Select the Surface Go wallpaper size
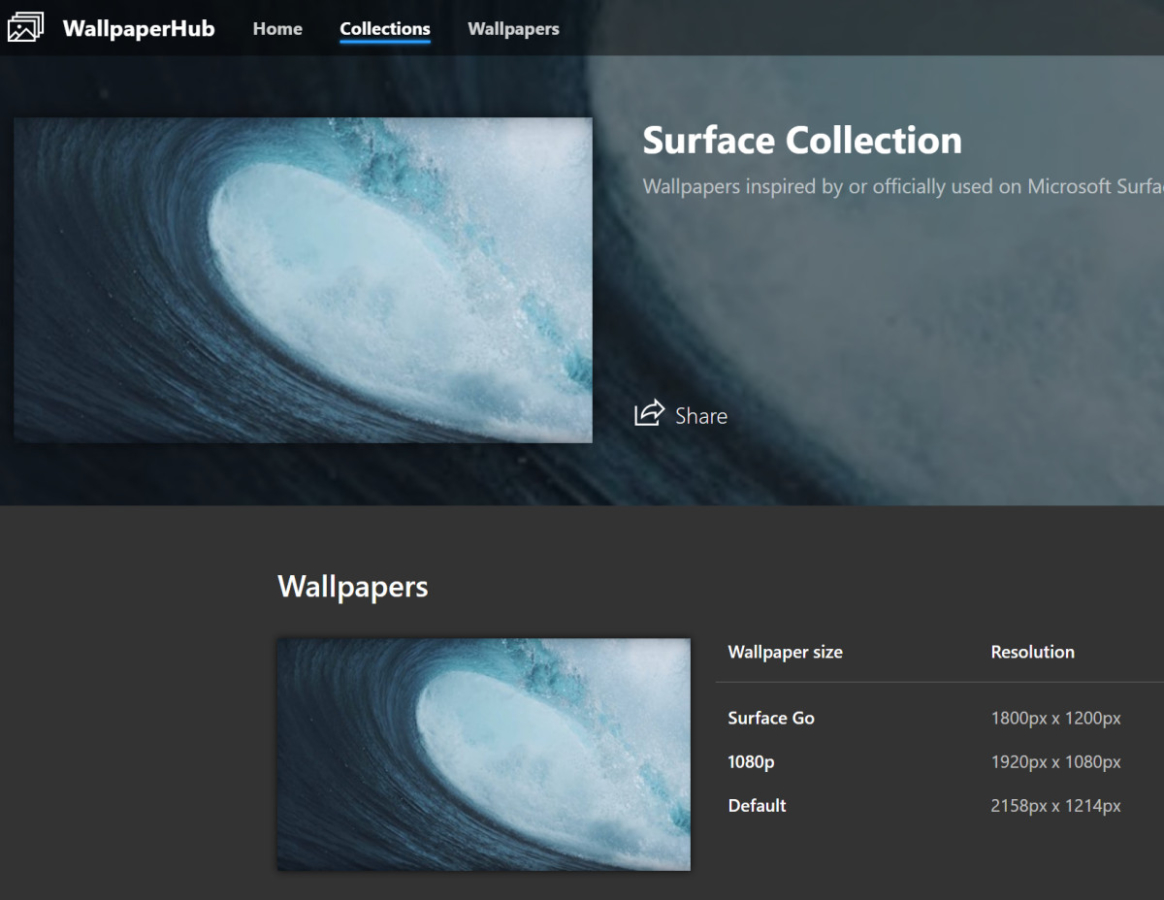This screenshot has width=1164, height=900. [x=771, y=718]
